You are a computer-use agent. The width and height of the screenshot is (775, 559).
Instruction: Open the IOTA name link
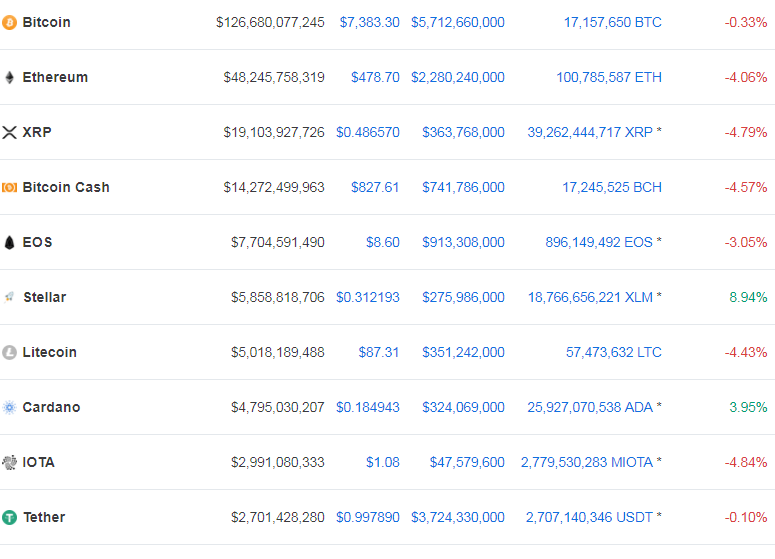[39, 462]
